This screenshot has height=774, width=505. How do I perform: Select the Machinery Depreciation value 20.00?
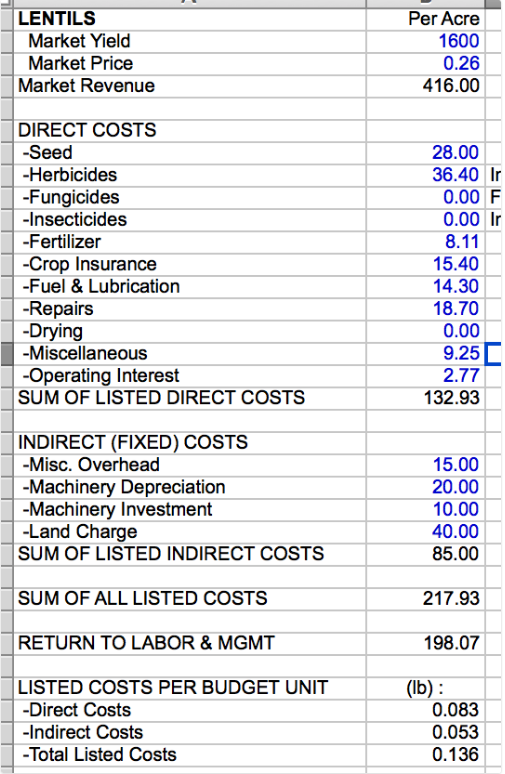click(x=426, y=487)
